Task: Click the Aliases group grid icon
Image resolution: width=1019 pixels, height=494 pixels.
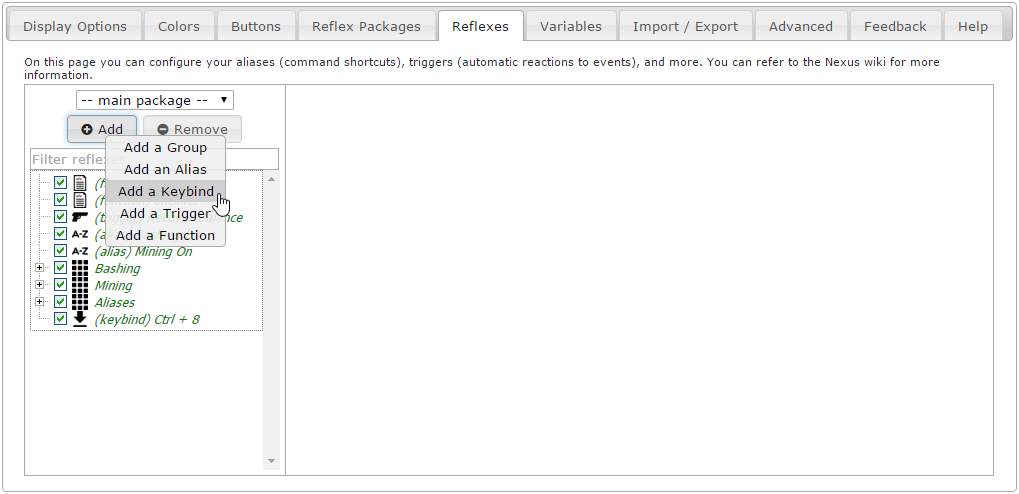Action: [x=80, y=302]
